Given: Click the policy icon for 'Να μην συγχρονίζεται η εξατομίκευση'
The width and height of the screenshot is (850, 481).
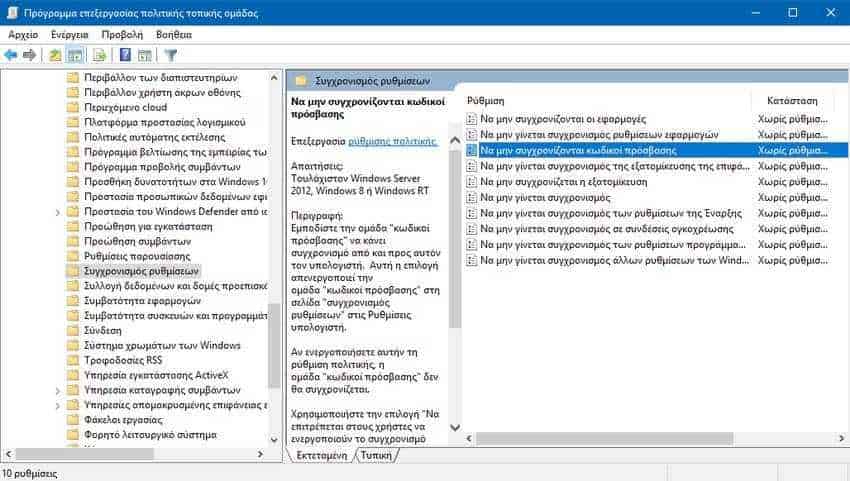Looking at the screenshot, I should click(x=472, y=182).
